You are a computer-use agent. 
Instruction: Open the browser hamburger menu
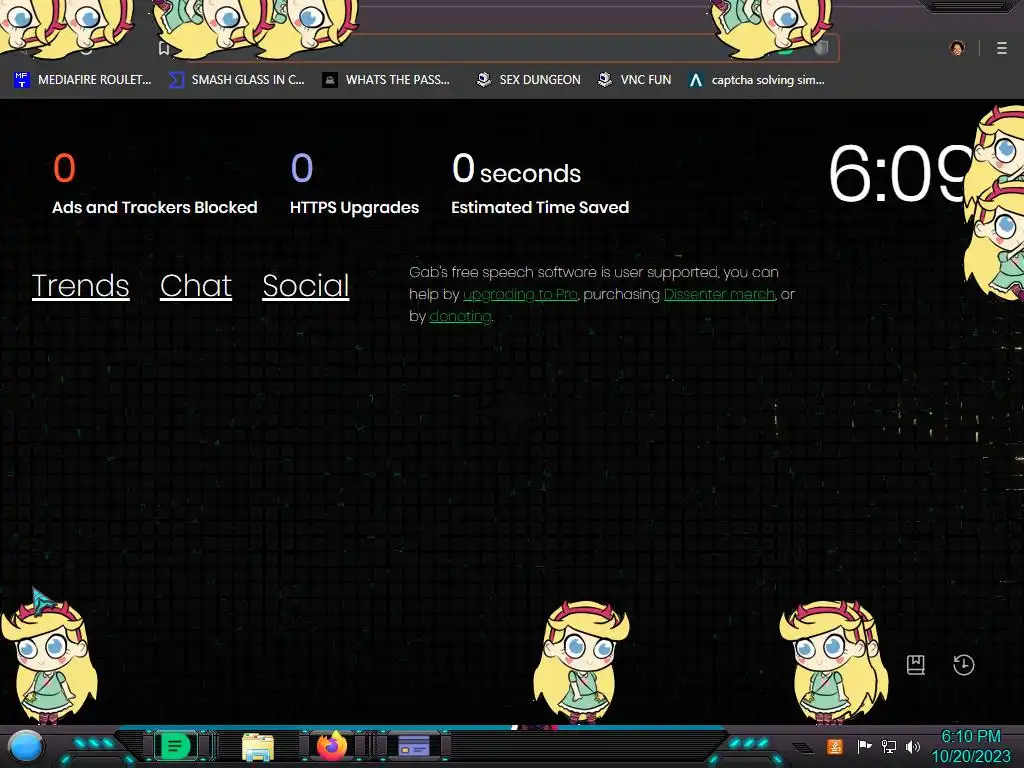(x=1001, y=48)
